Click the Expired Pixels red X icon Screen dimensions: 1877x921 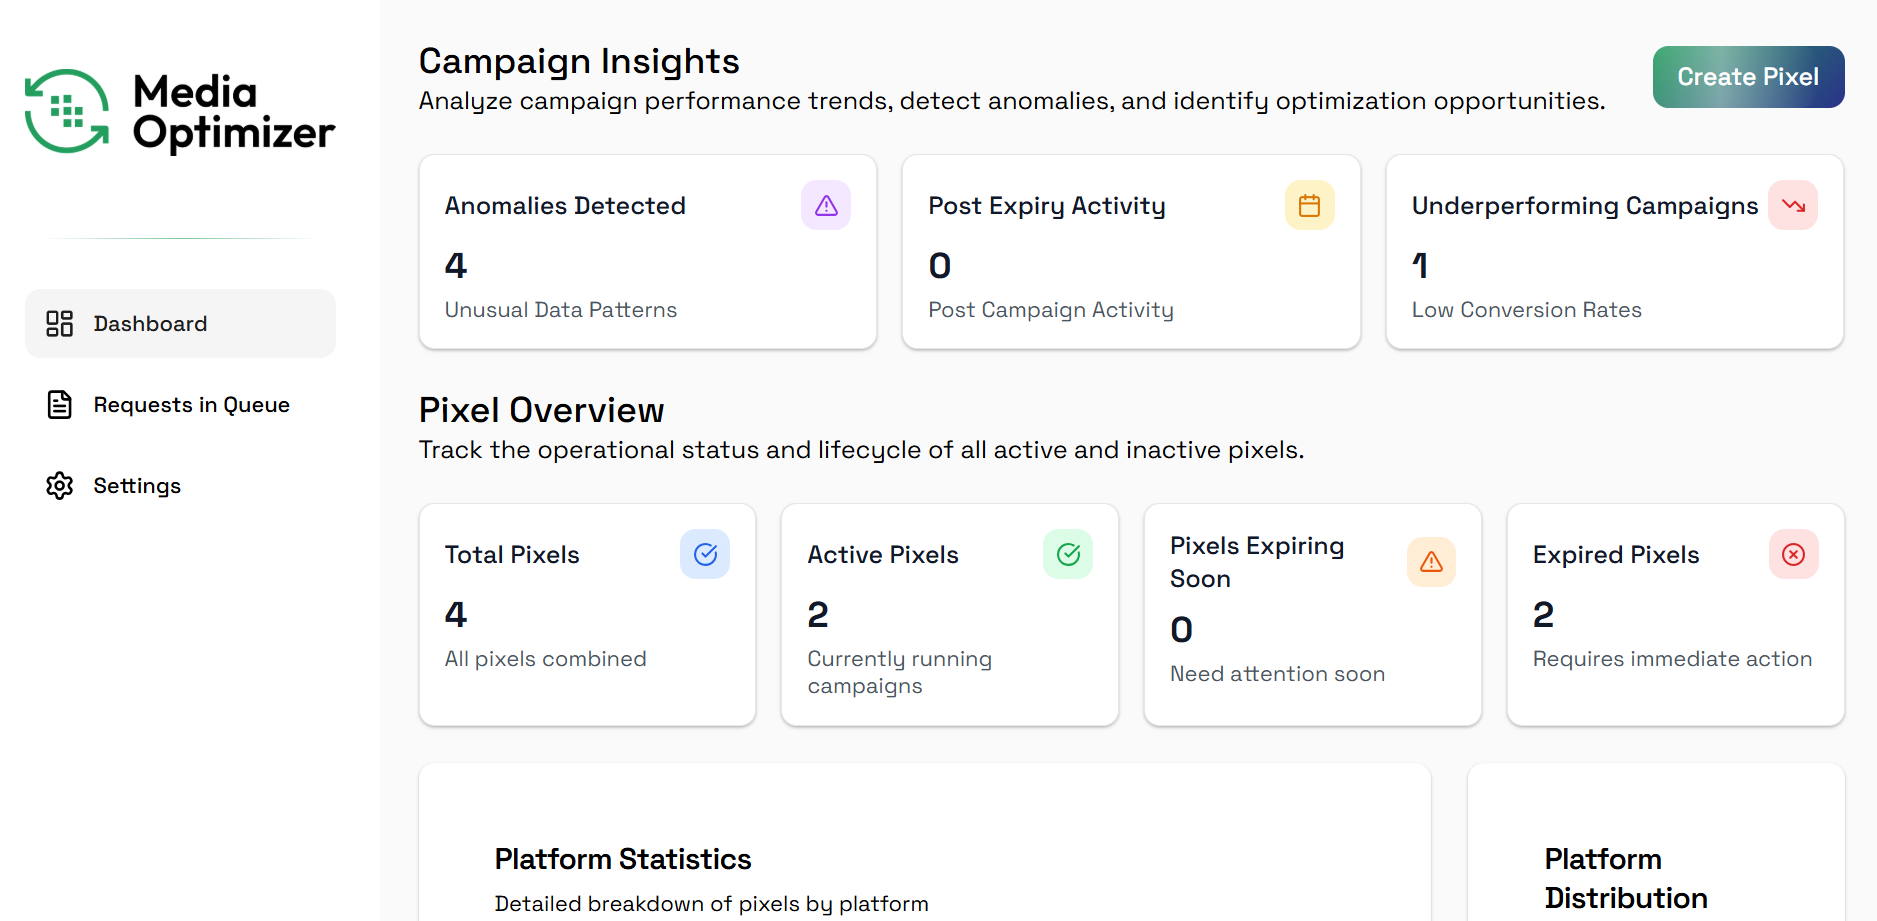(x=1793, y=555)
